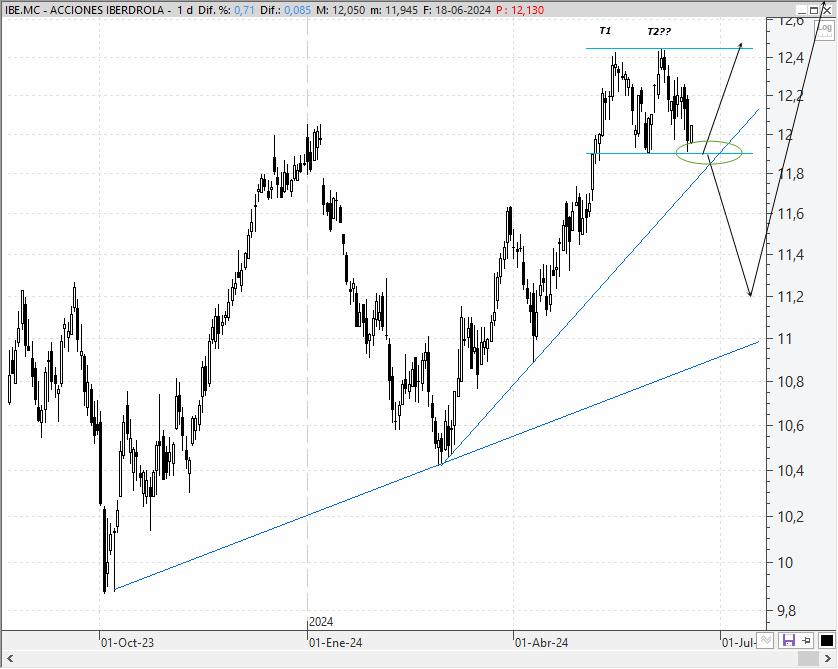The width and height of the screenshot is (838, 669).
Task: Select the 'T1' chart annotation
Action: click(x=605, y=30)
